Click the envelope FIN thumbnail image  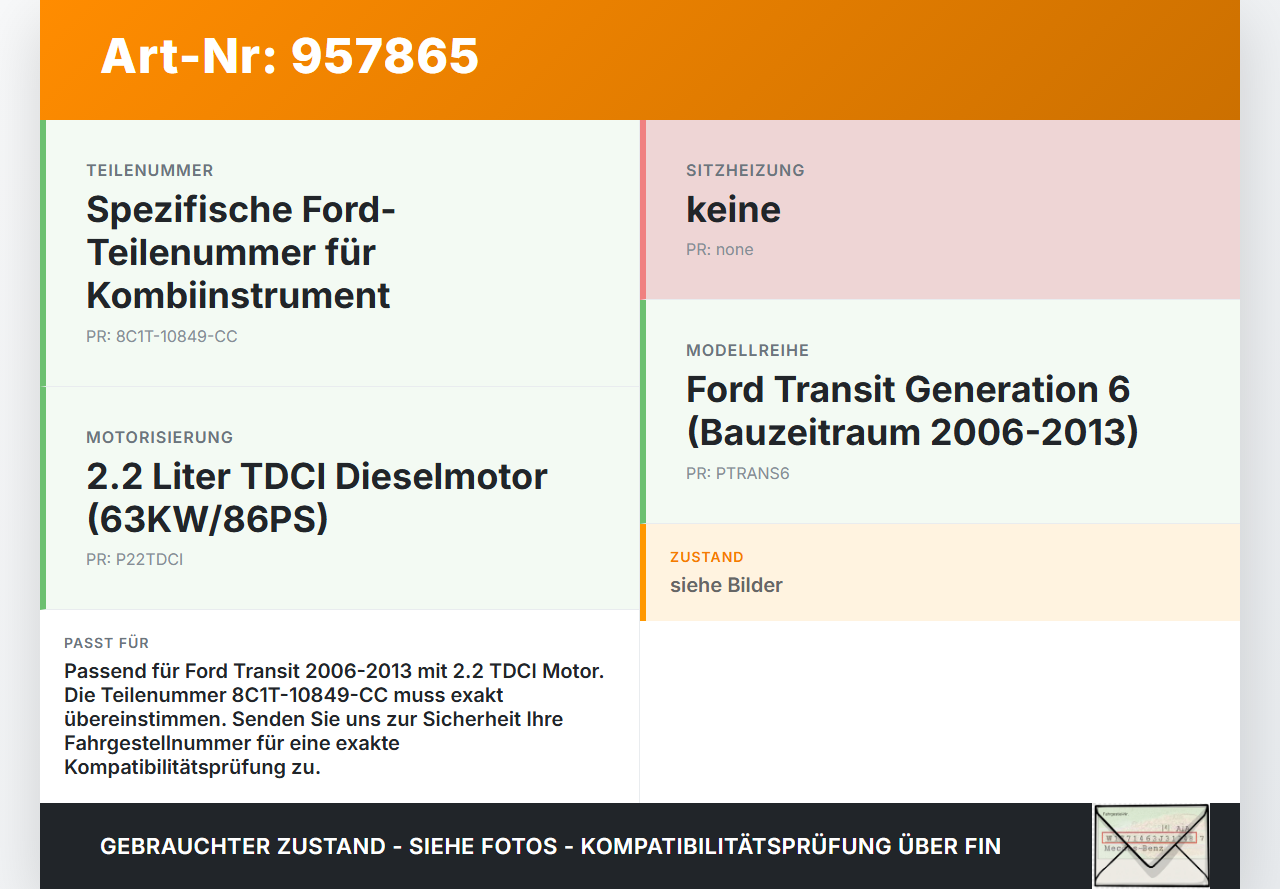(1151, 845)
